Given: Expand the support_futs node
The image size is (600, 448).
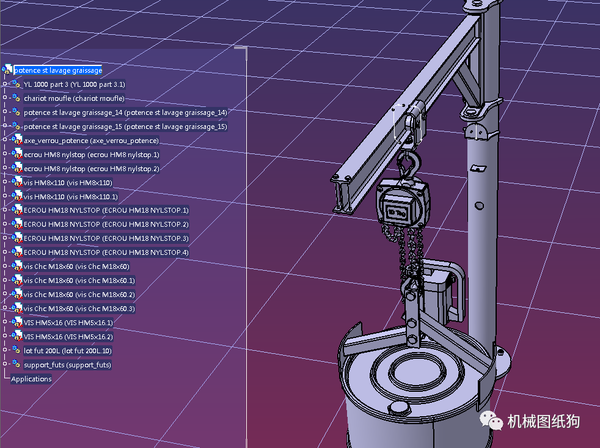Looking at the screenshot, I should (5, 364).
